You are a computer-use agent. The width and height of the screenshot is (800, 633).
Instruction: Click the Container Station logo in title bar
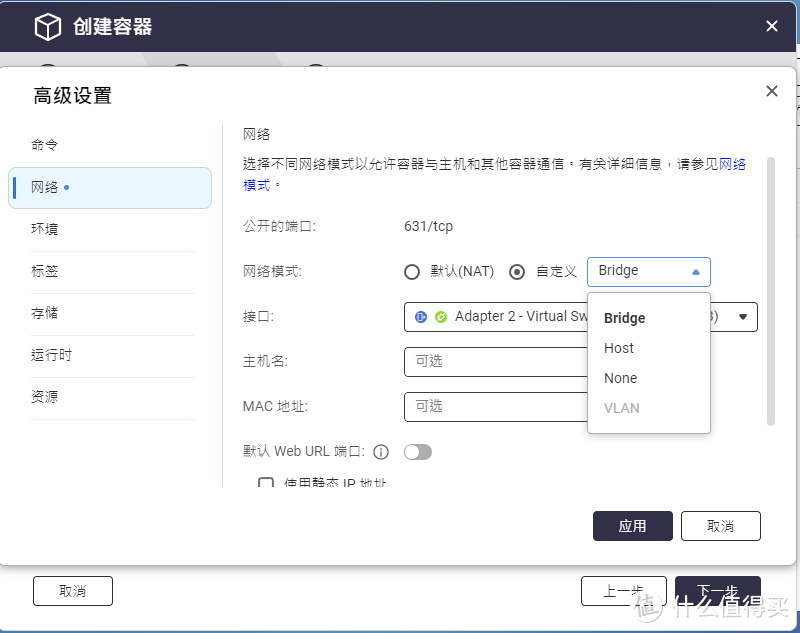[x=47, y=26]
